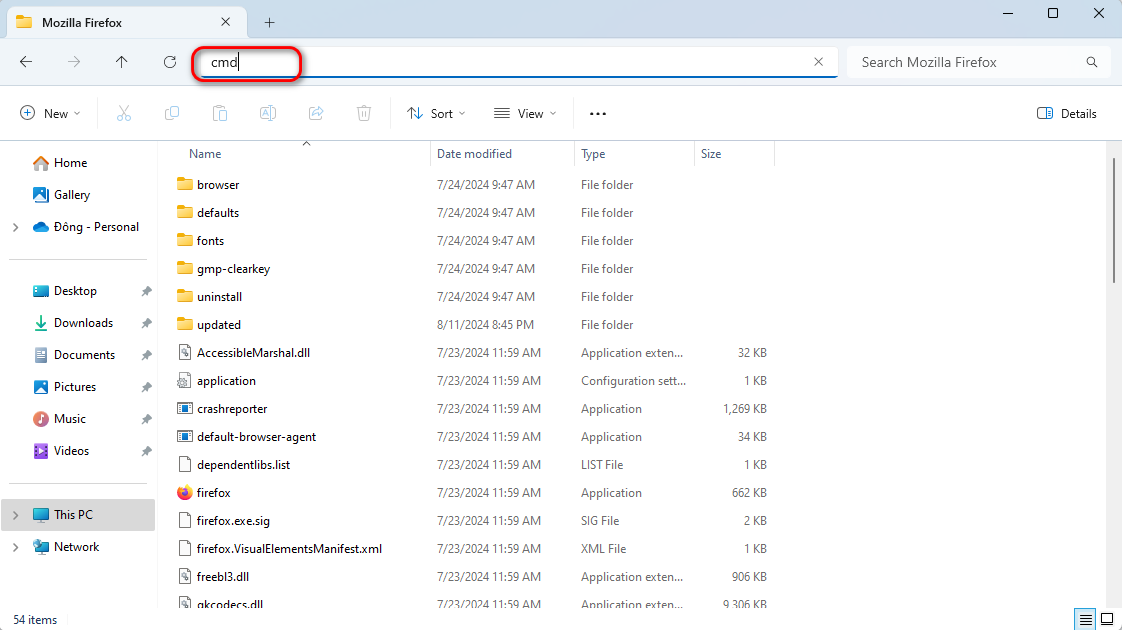
Task: Unpin Pictures using its pin icon
Action: [146, 387]
